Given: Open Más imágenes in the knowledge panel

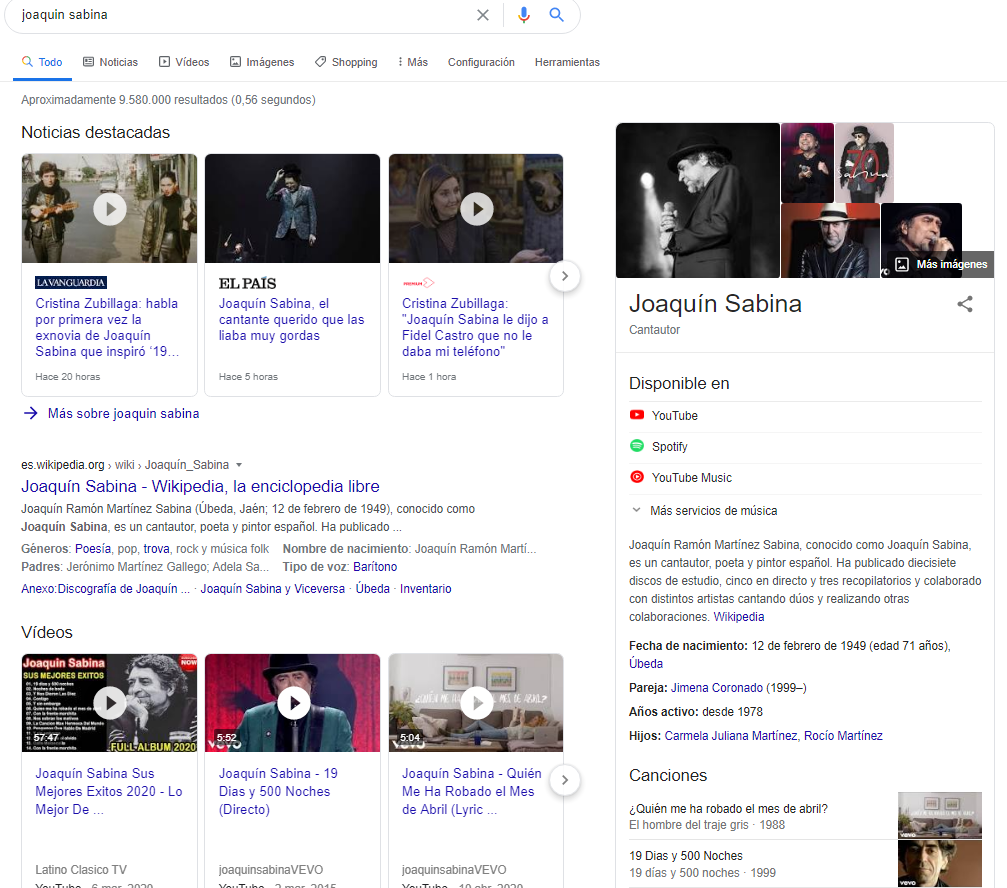Looking at the screenshot, I should 940,264.
